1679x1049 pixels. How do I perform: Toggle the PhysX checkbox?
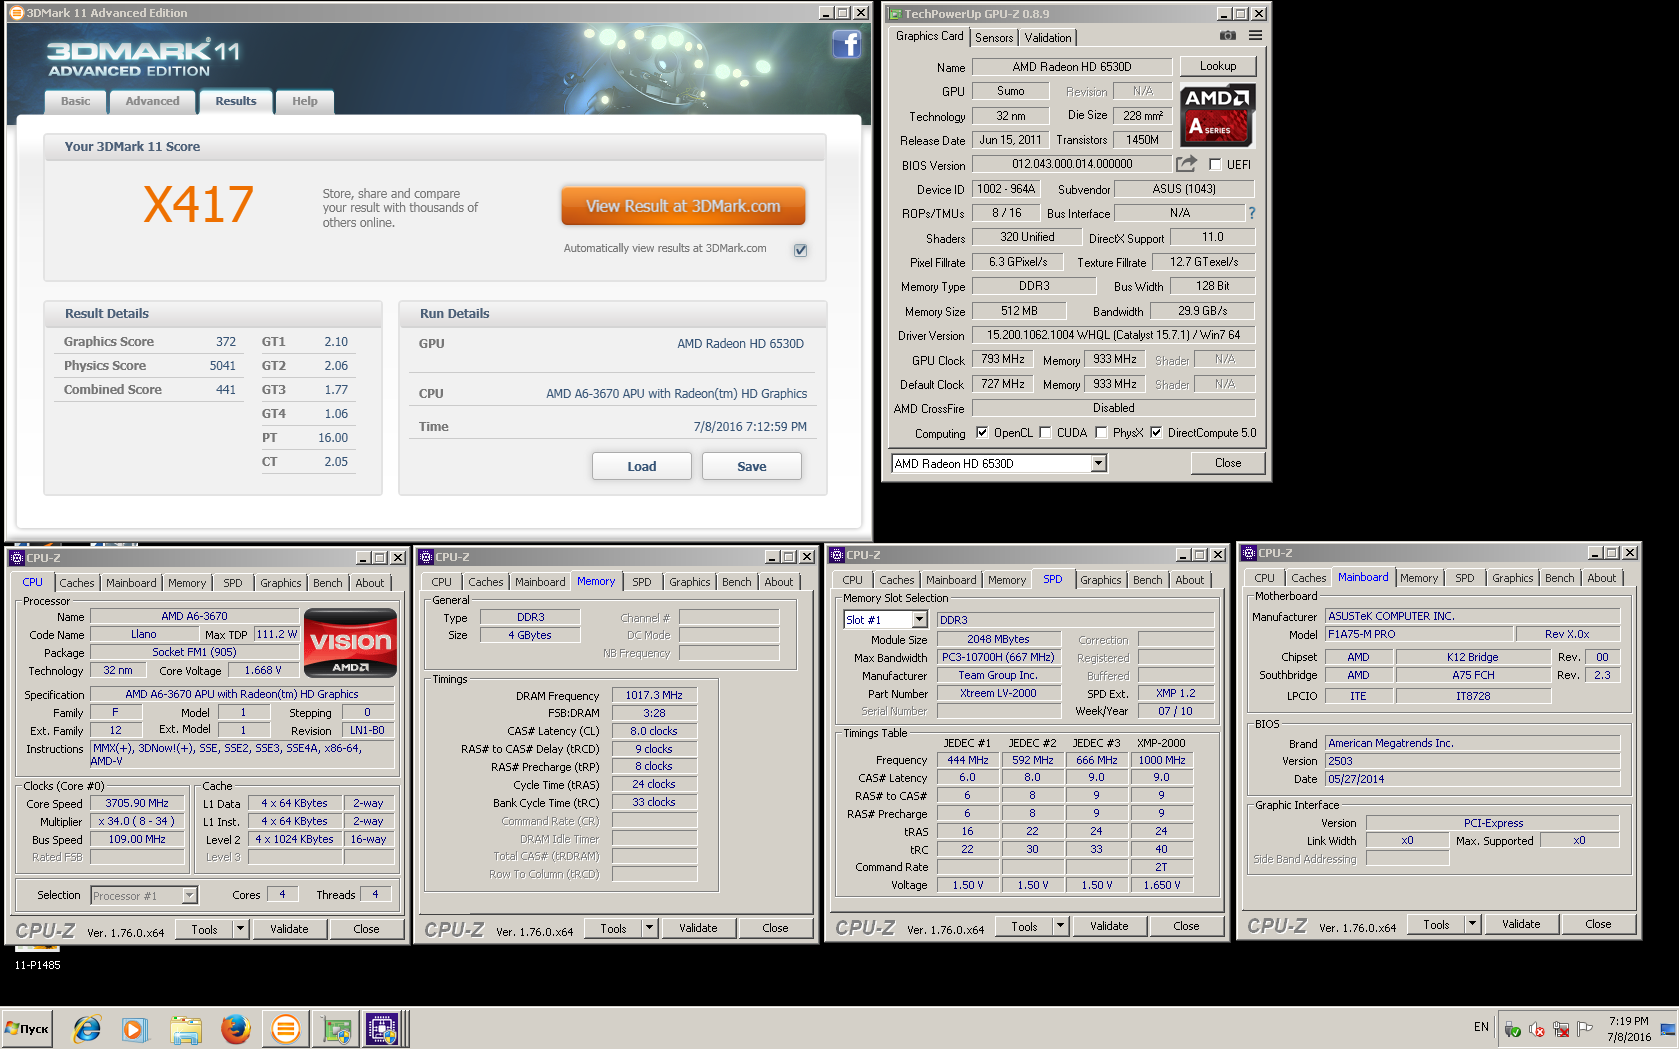[x=1101, y=433]
